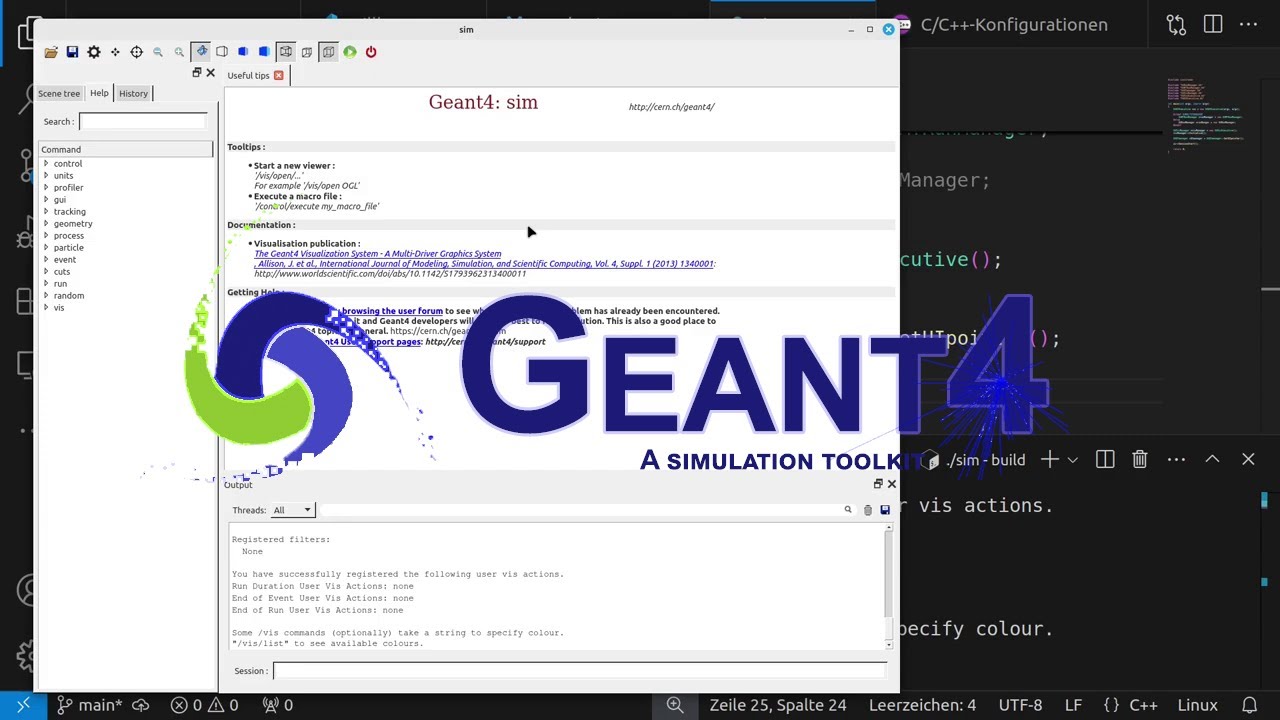This screenshot has height=720, width=1280.
Task: Expand the gui command node
Action: click(46, 199)
